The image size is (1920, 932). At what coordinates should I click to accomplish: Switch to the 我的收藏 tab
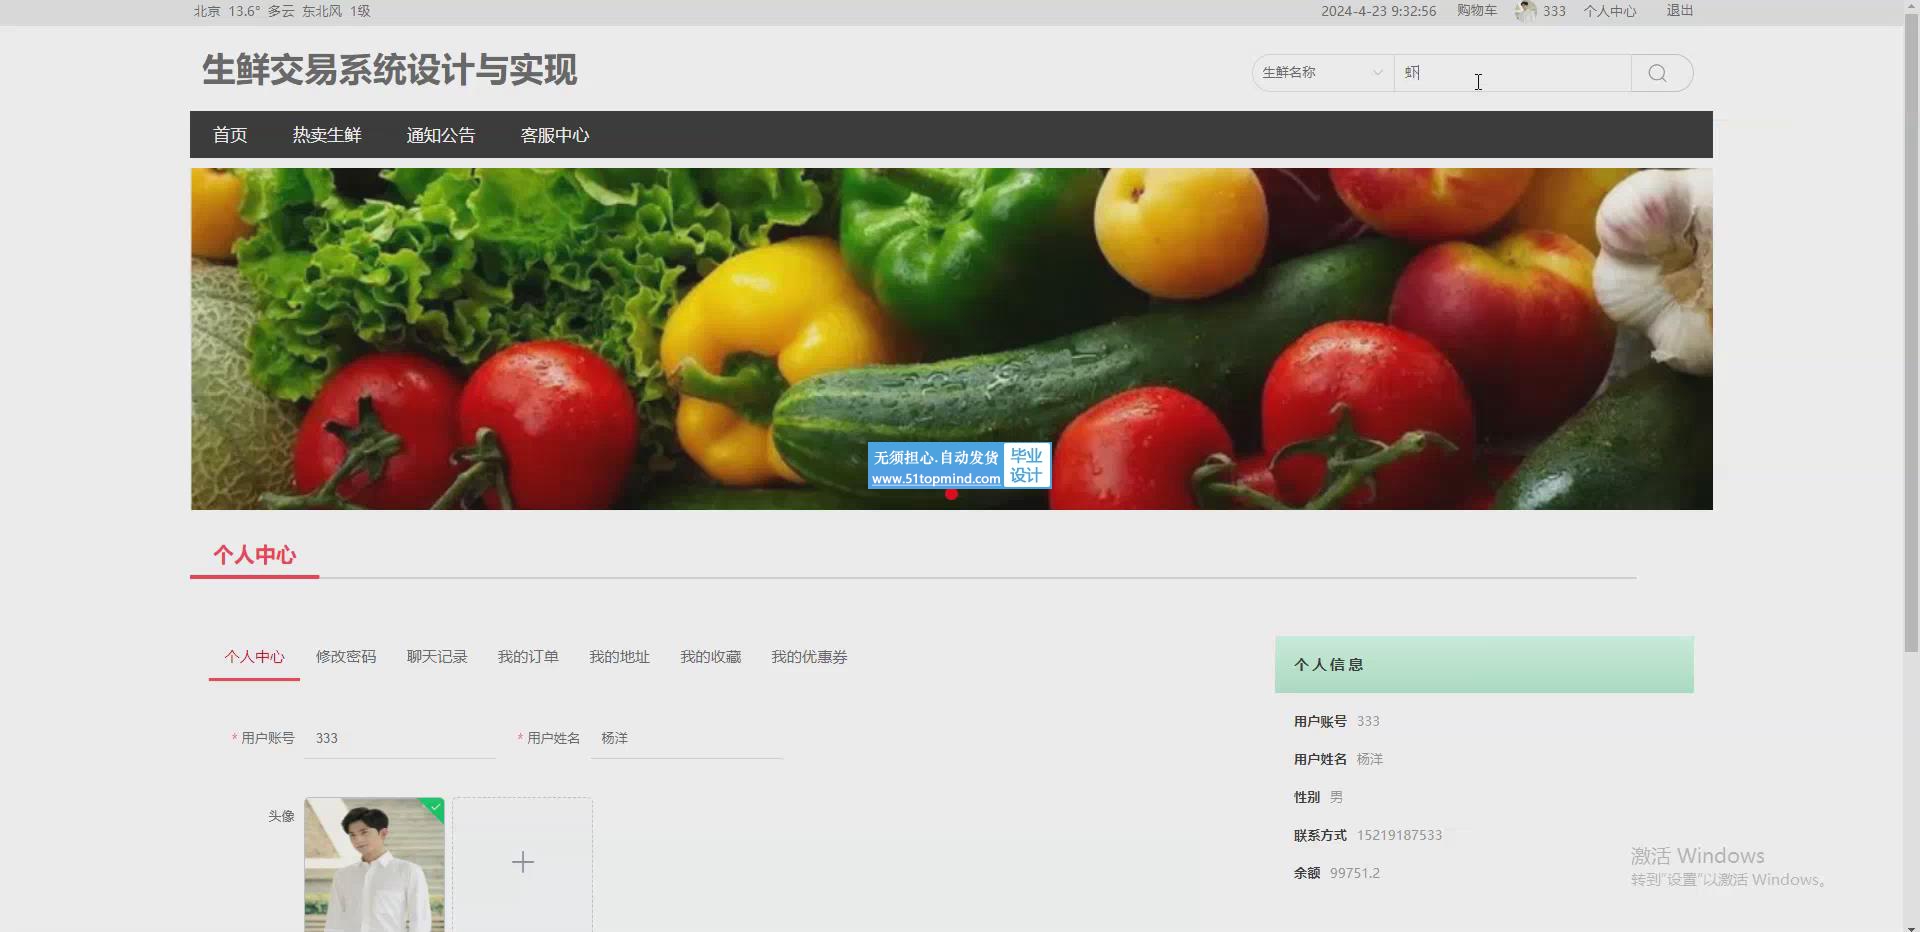[x=711, y=657]
